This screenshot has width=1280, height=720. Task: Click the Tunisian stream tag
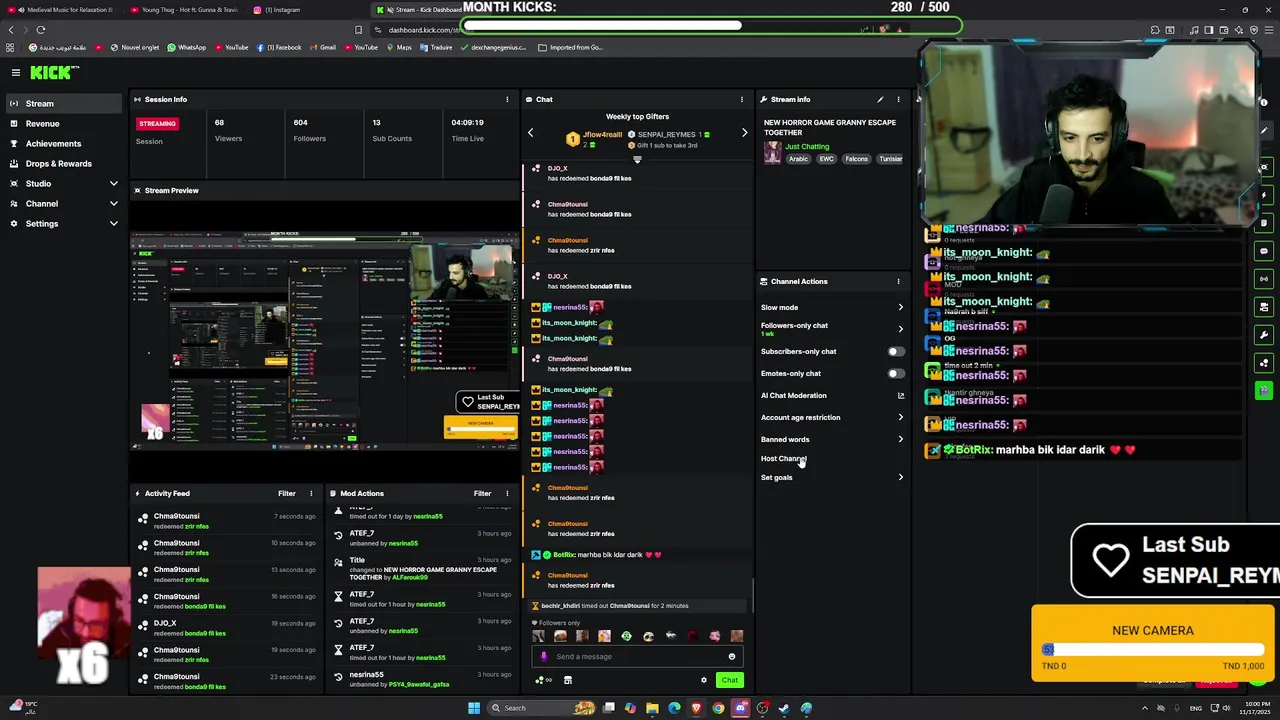coord(890,159)
